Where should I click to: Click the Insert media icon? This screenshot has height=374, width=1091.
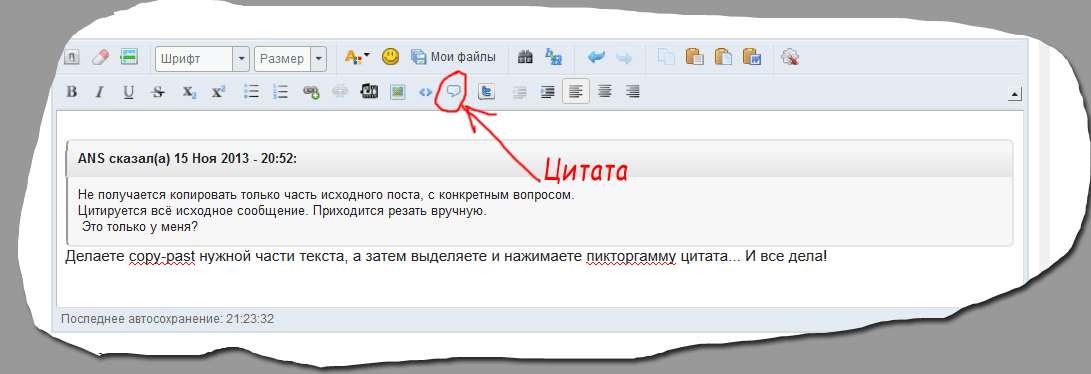[x=368, y=92]
